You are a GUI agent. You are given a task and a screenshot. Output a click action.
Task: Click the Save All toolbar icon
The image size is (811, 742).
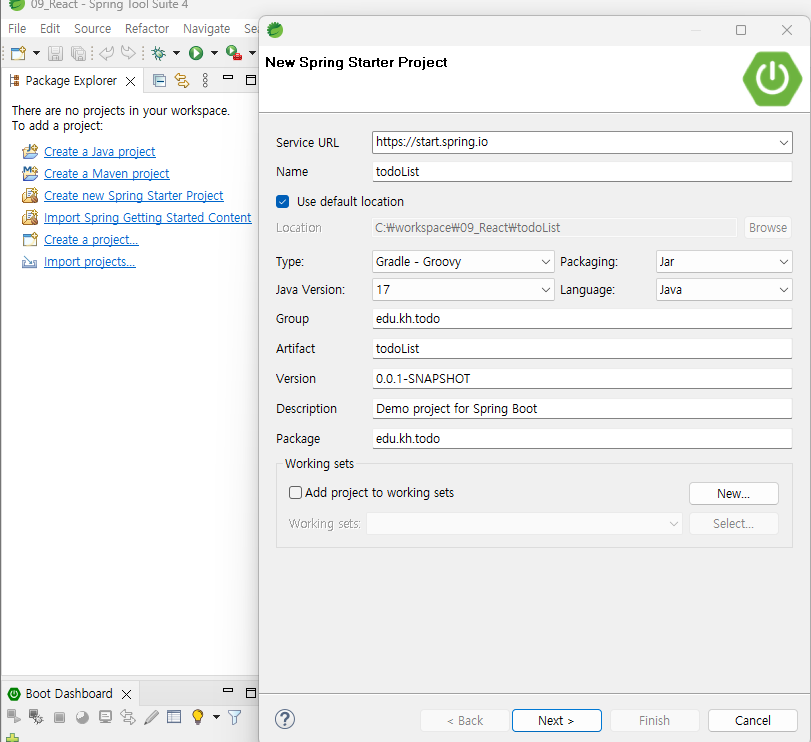(78, 53)
